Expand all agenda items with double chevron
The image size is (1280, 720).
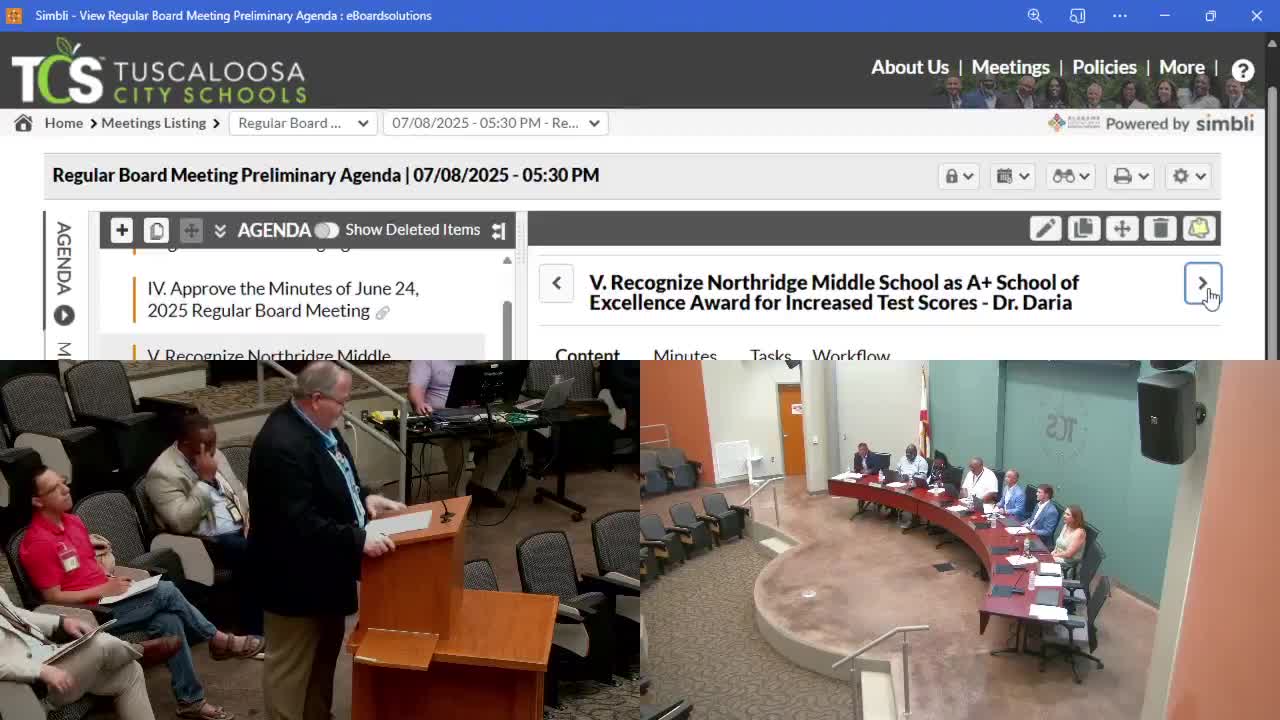point(220,230)
